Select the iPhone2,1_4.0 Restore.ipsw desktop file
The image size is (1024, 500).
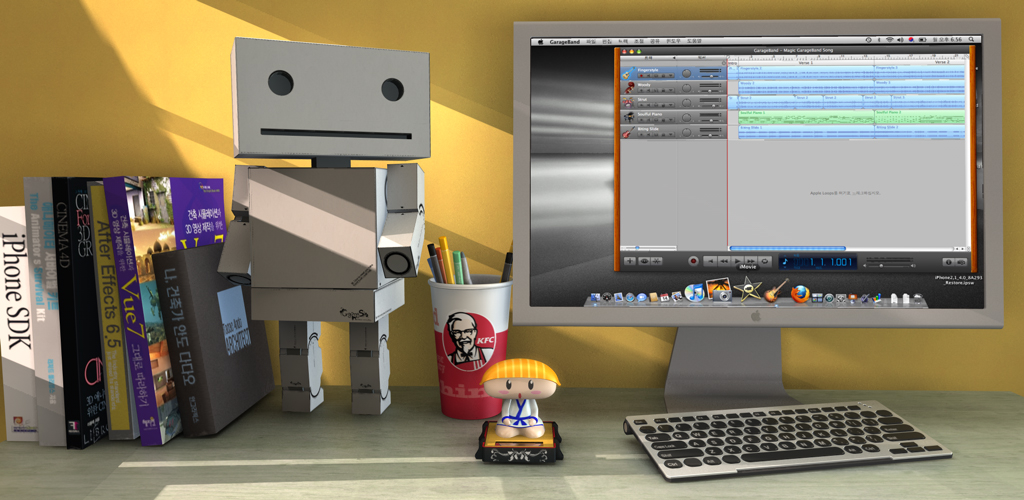click(959, 280)
